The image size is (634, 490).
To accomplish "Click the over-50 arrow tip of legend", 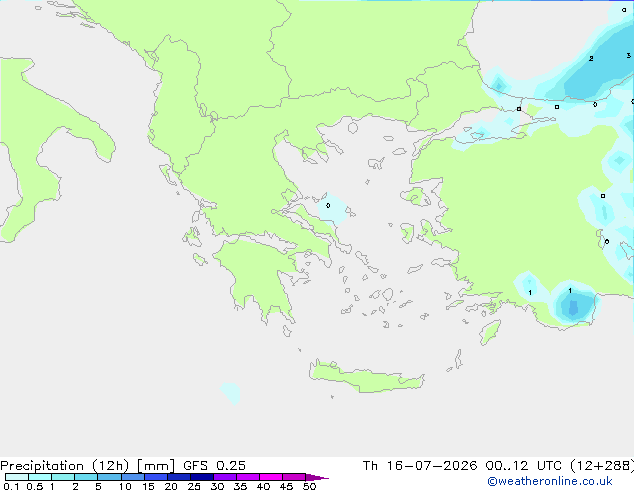I will (x=317, y=477).
